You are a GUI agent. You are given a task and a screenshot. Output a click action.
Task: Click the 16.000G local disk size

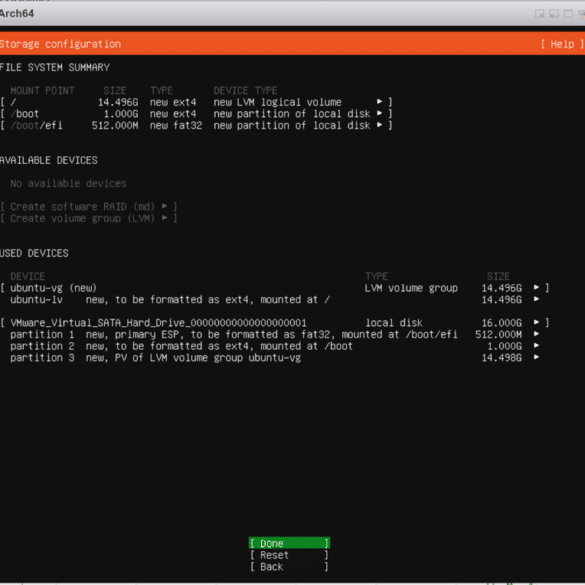coord(501,323)
